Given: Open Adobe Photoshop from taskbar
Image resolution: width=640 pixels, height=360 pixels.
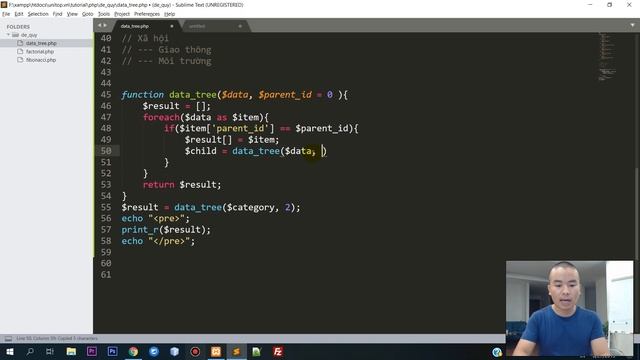Looking at the screenshot, I should click(112, 351).
